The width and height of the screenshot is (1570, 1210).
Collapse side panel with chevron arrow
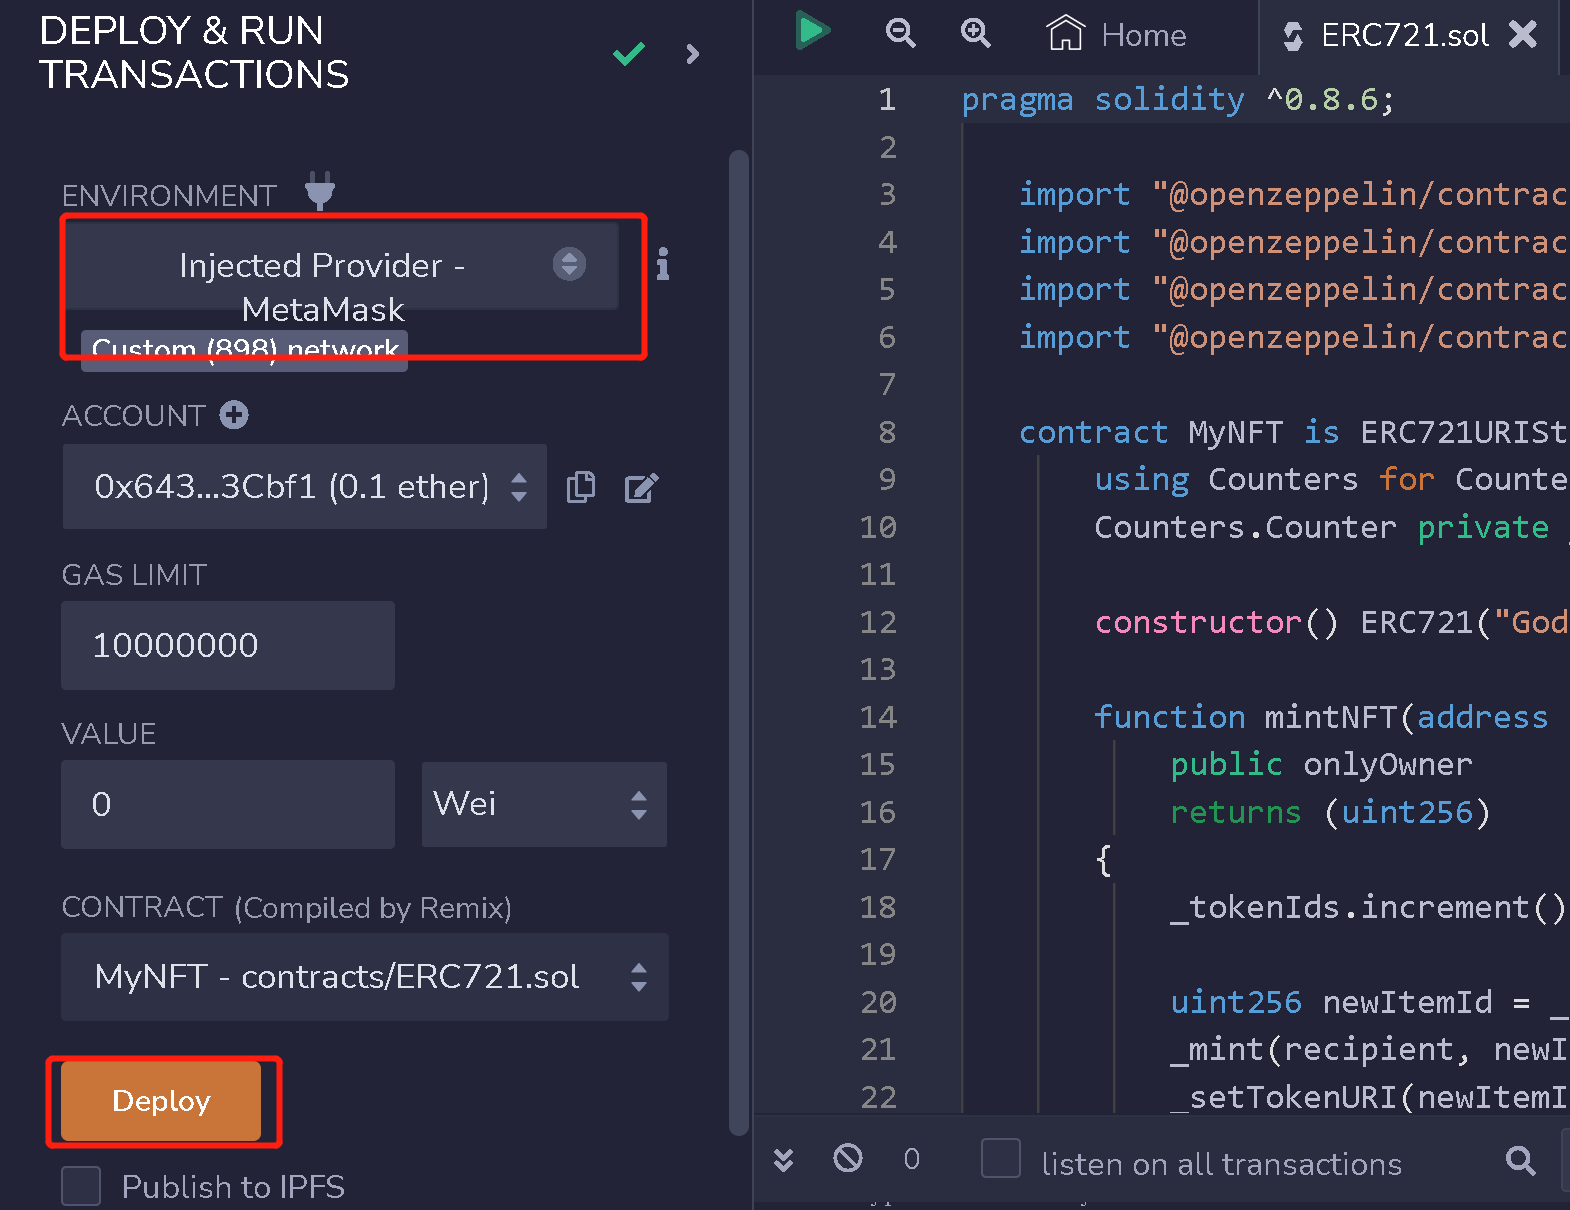point(693,54)
